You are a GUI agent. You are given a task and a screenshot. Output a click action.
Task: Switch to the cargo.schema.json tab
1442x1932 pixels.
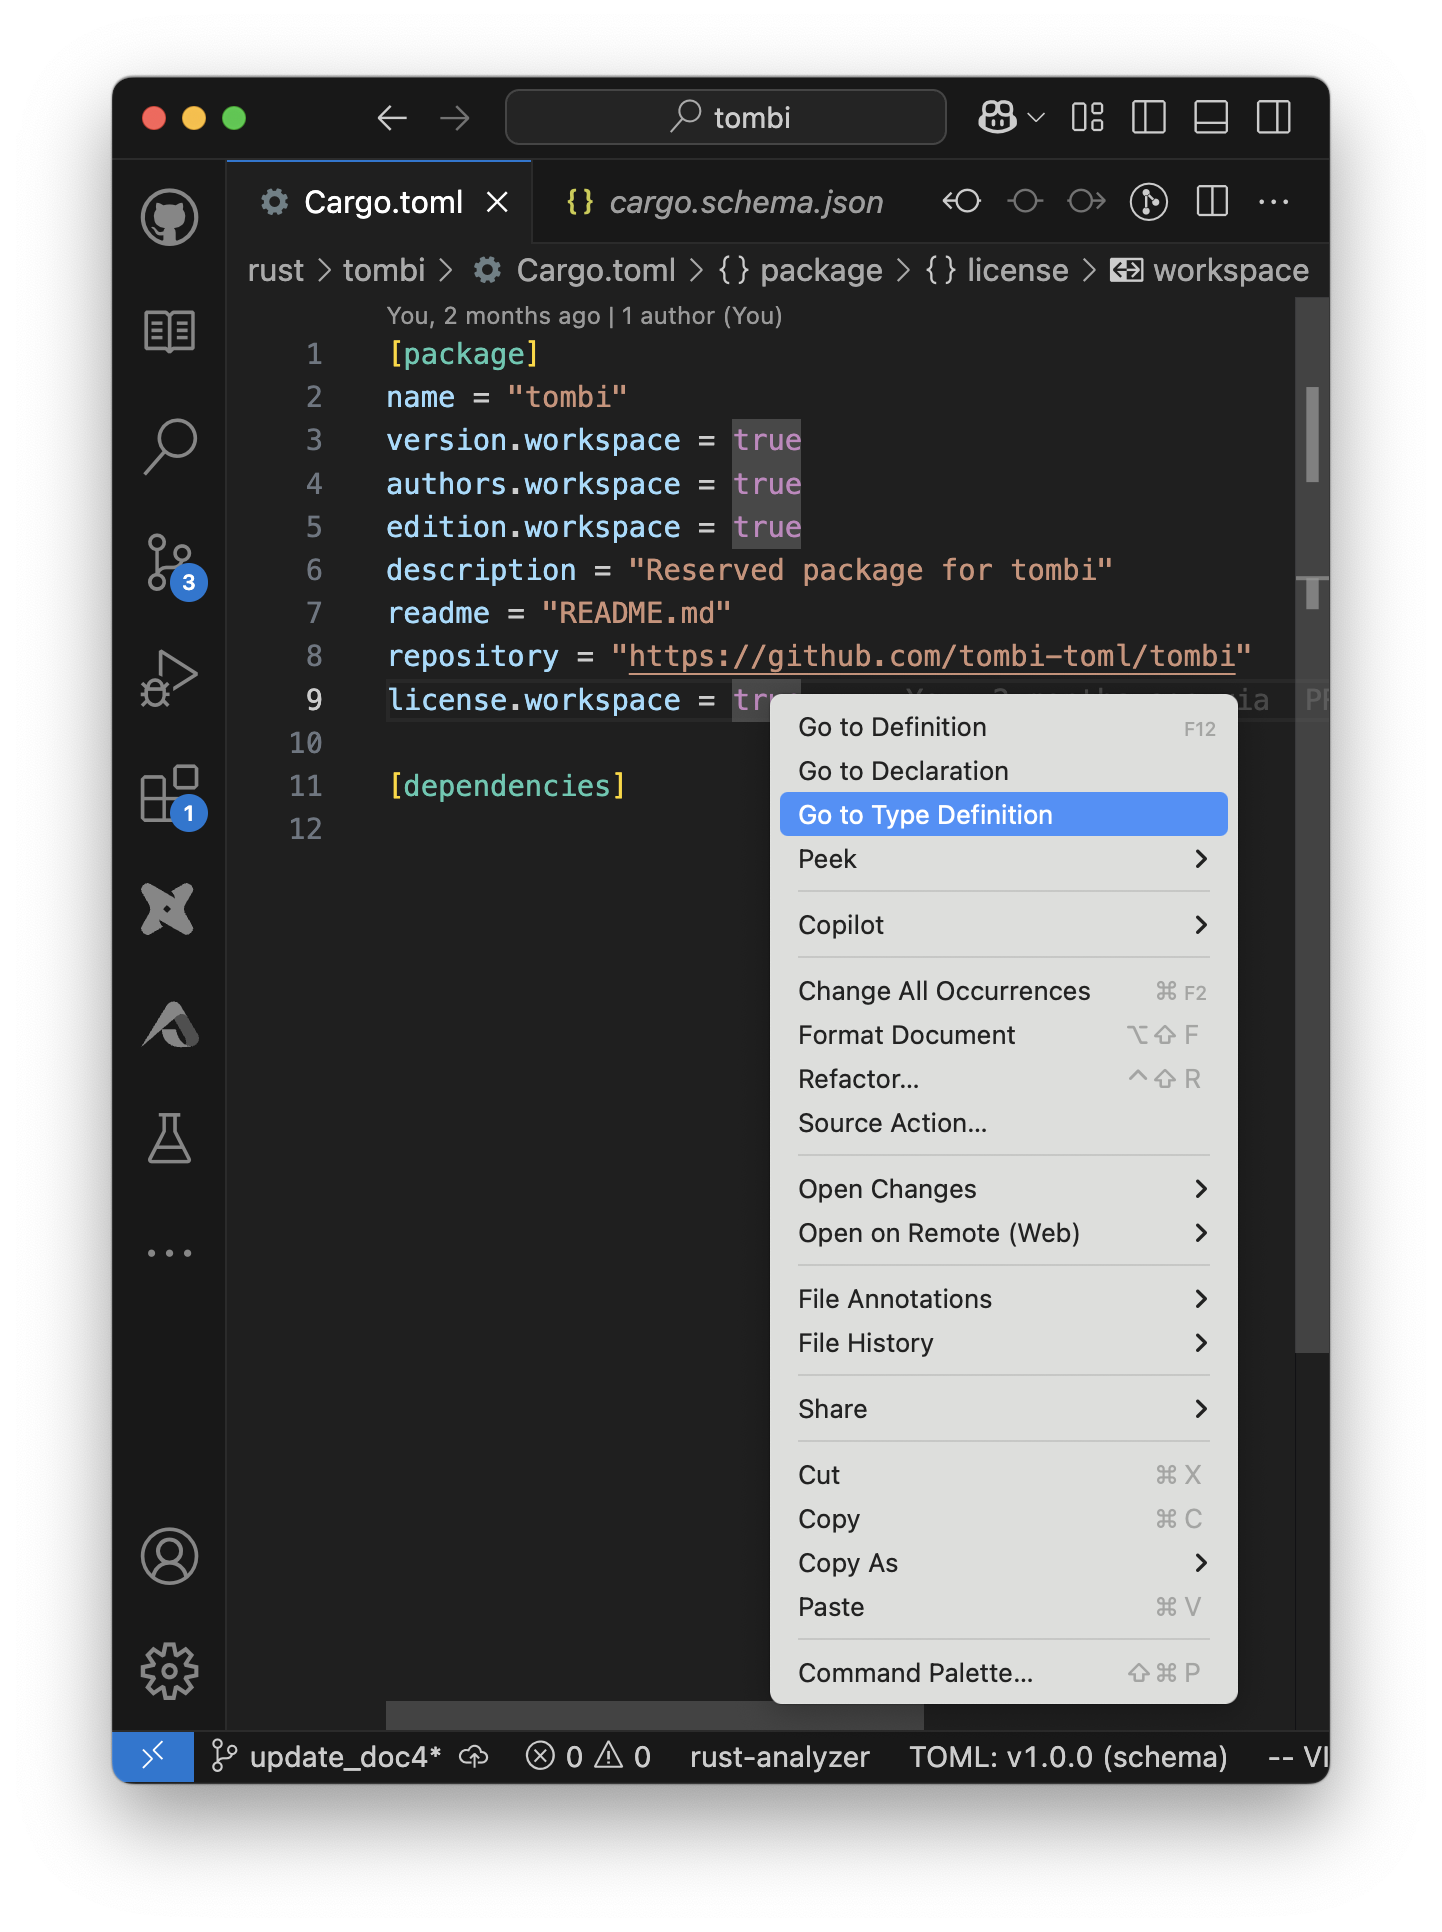pos(726,202)
